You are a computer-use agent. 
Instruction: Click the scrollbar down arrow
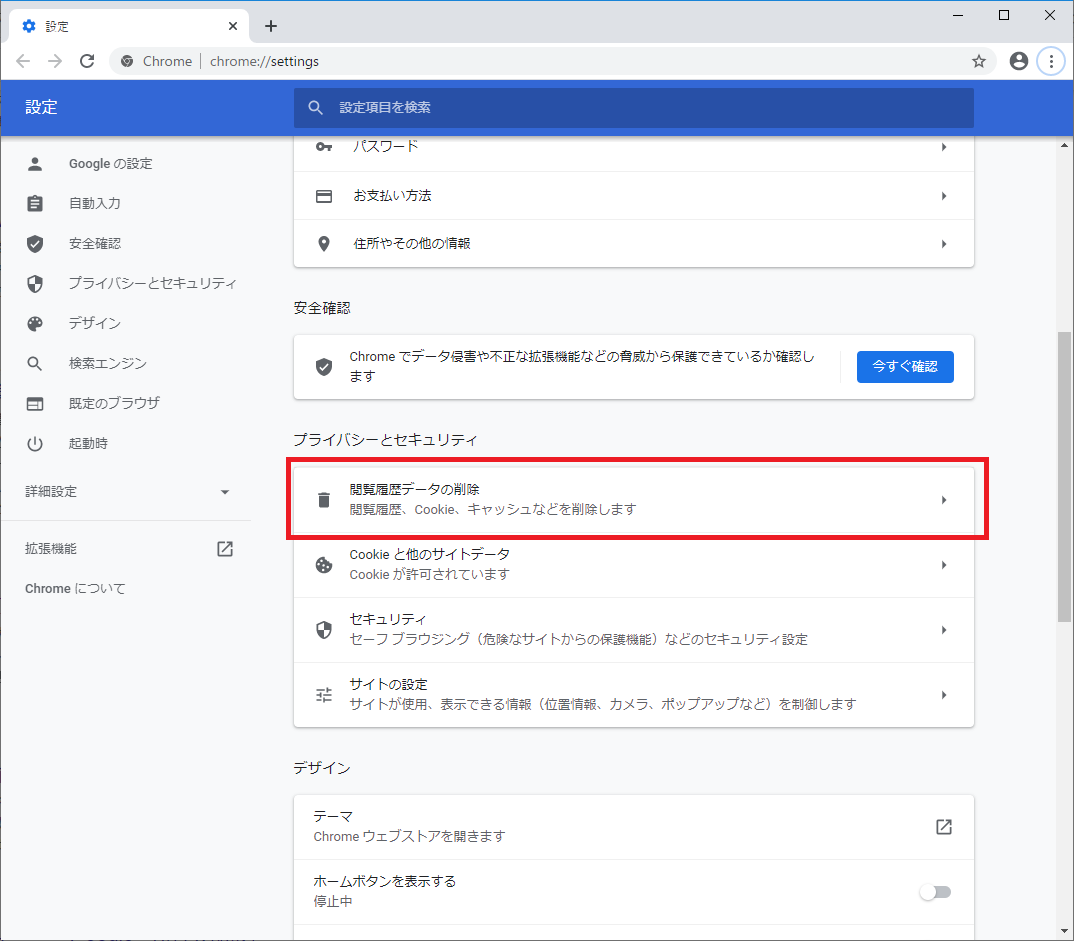coord(1064,931)
